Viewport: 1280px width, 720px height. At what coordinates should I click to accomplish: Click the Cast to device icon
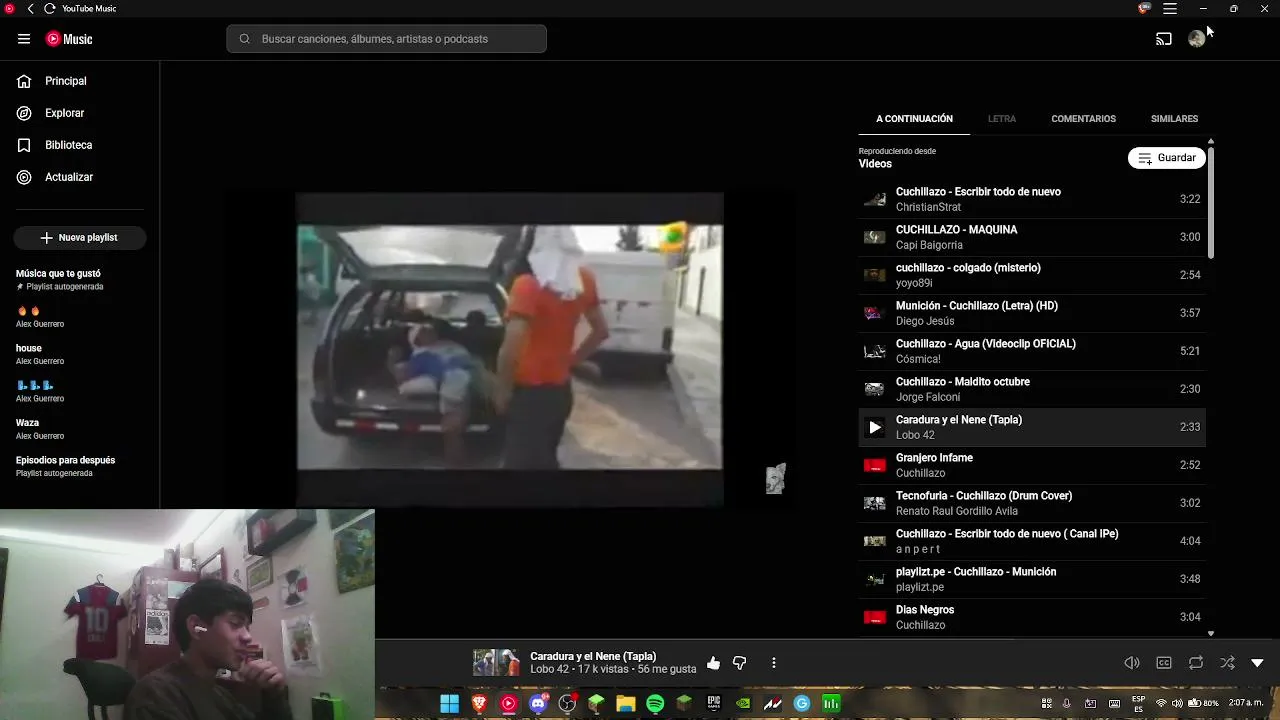pos(1164,39)
